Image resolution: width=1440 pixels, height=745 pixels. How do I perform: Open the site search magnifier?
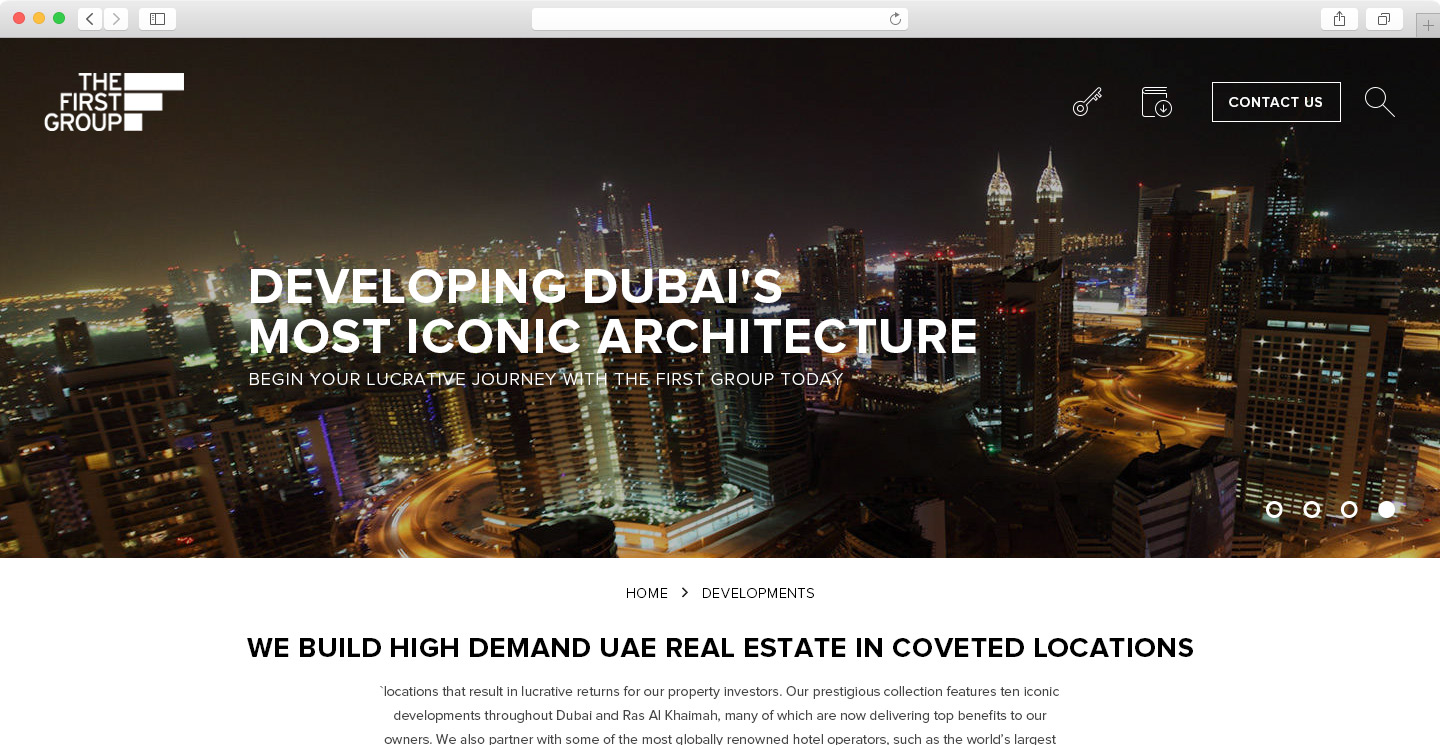tap(1379, 102)
